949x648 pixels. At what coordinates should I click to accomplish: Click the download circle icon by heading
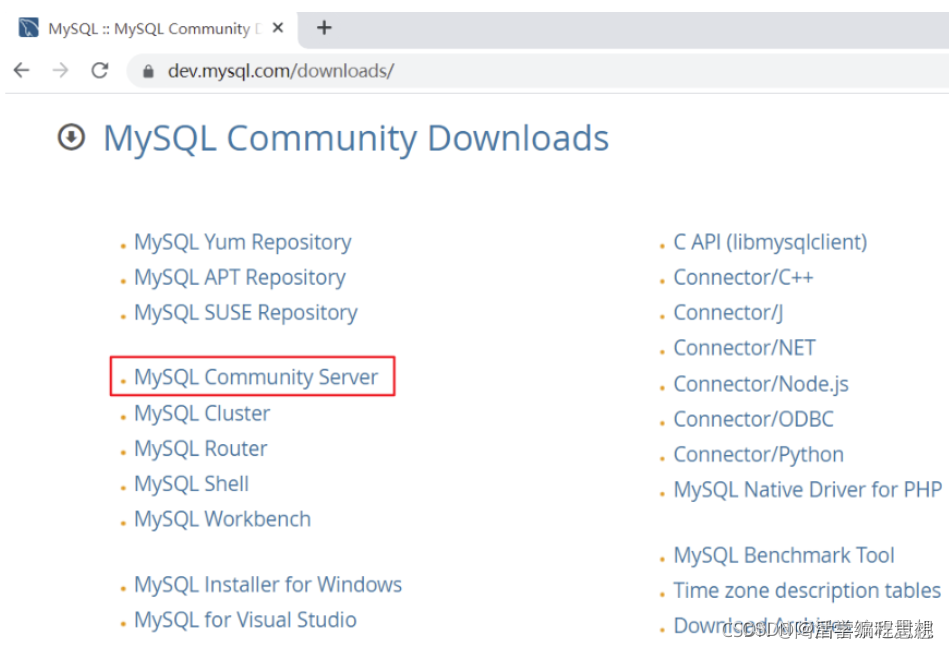coord(71,137)
